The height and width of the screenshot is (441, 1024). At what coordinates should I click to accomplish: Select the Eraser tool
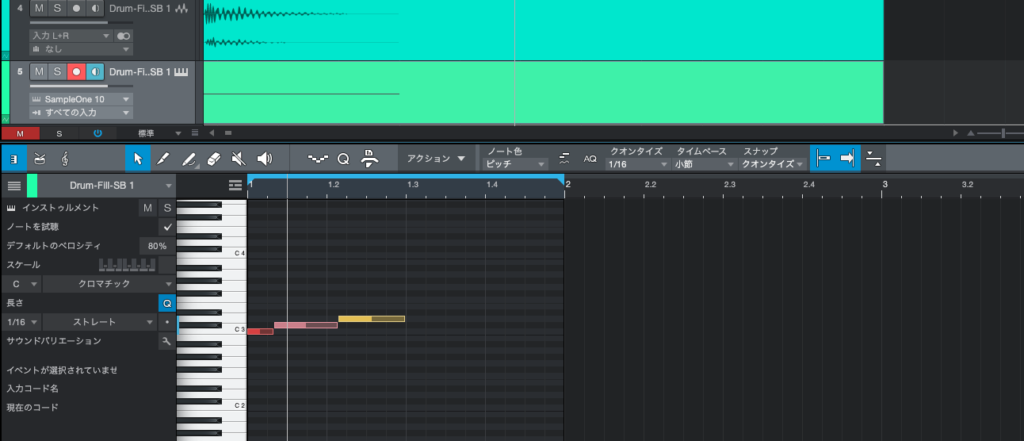(212, 158)
